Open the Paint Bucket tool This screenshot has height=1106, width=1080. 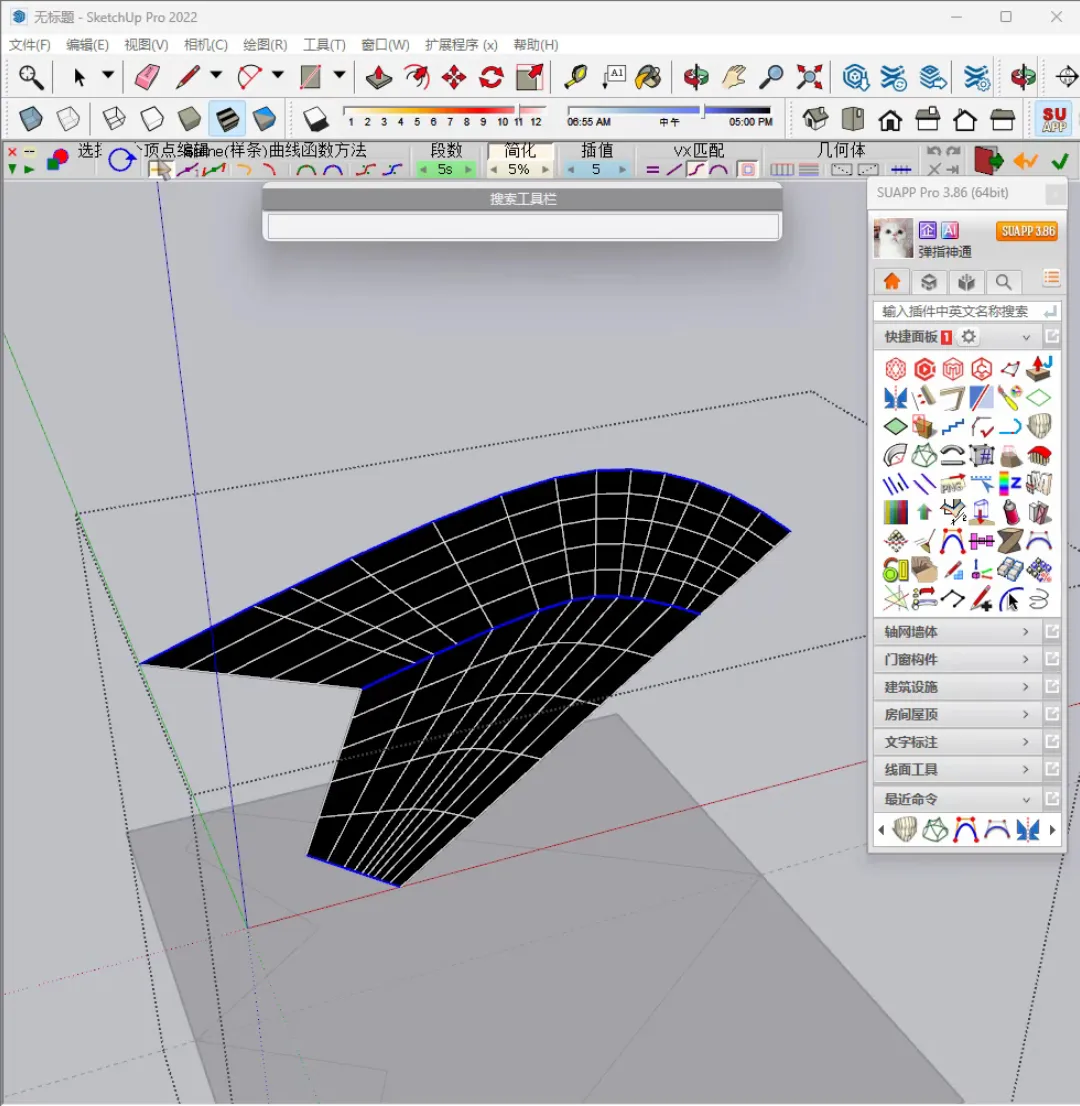point(648,76)
